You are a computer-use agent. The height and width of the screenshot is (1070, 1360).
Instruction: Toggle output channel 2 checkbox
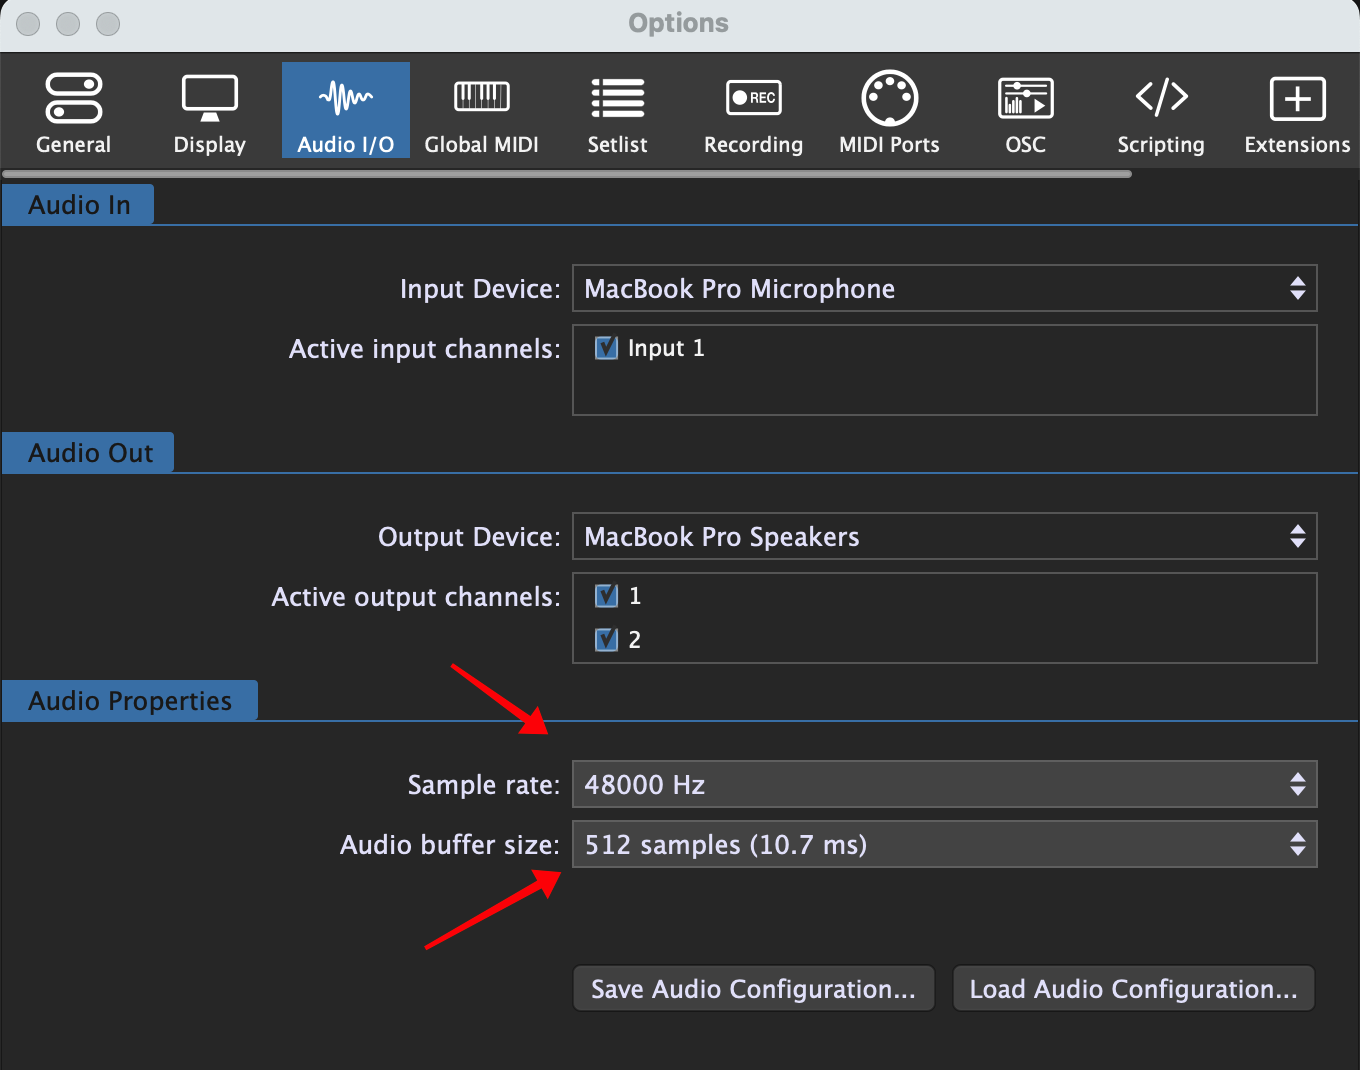pyautogui.click(x=606, y=640)
